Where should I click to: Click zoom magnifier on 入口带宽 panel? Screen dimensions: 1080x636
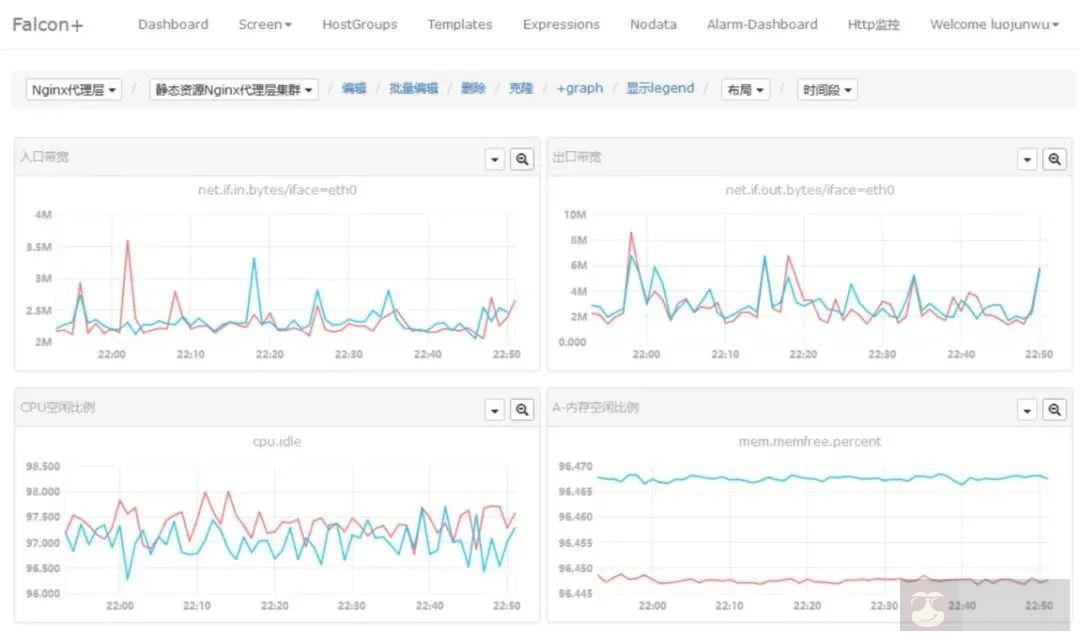click(x=522, y=159)
